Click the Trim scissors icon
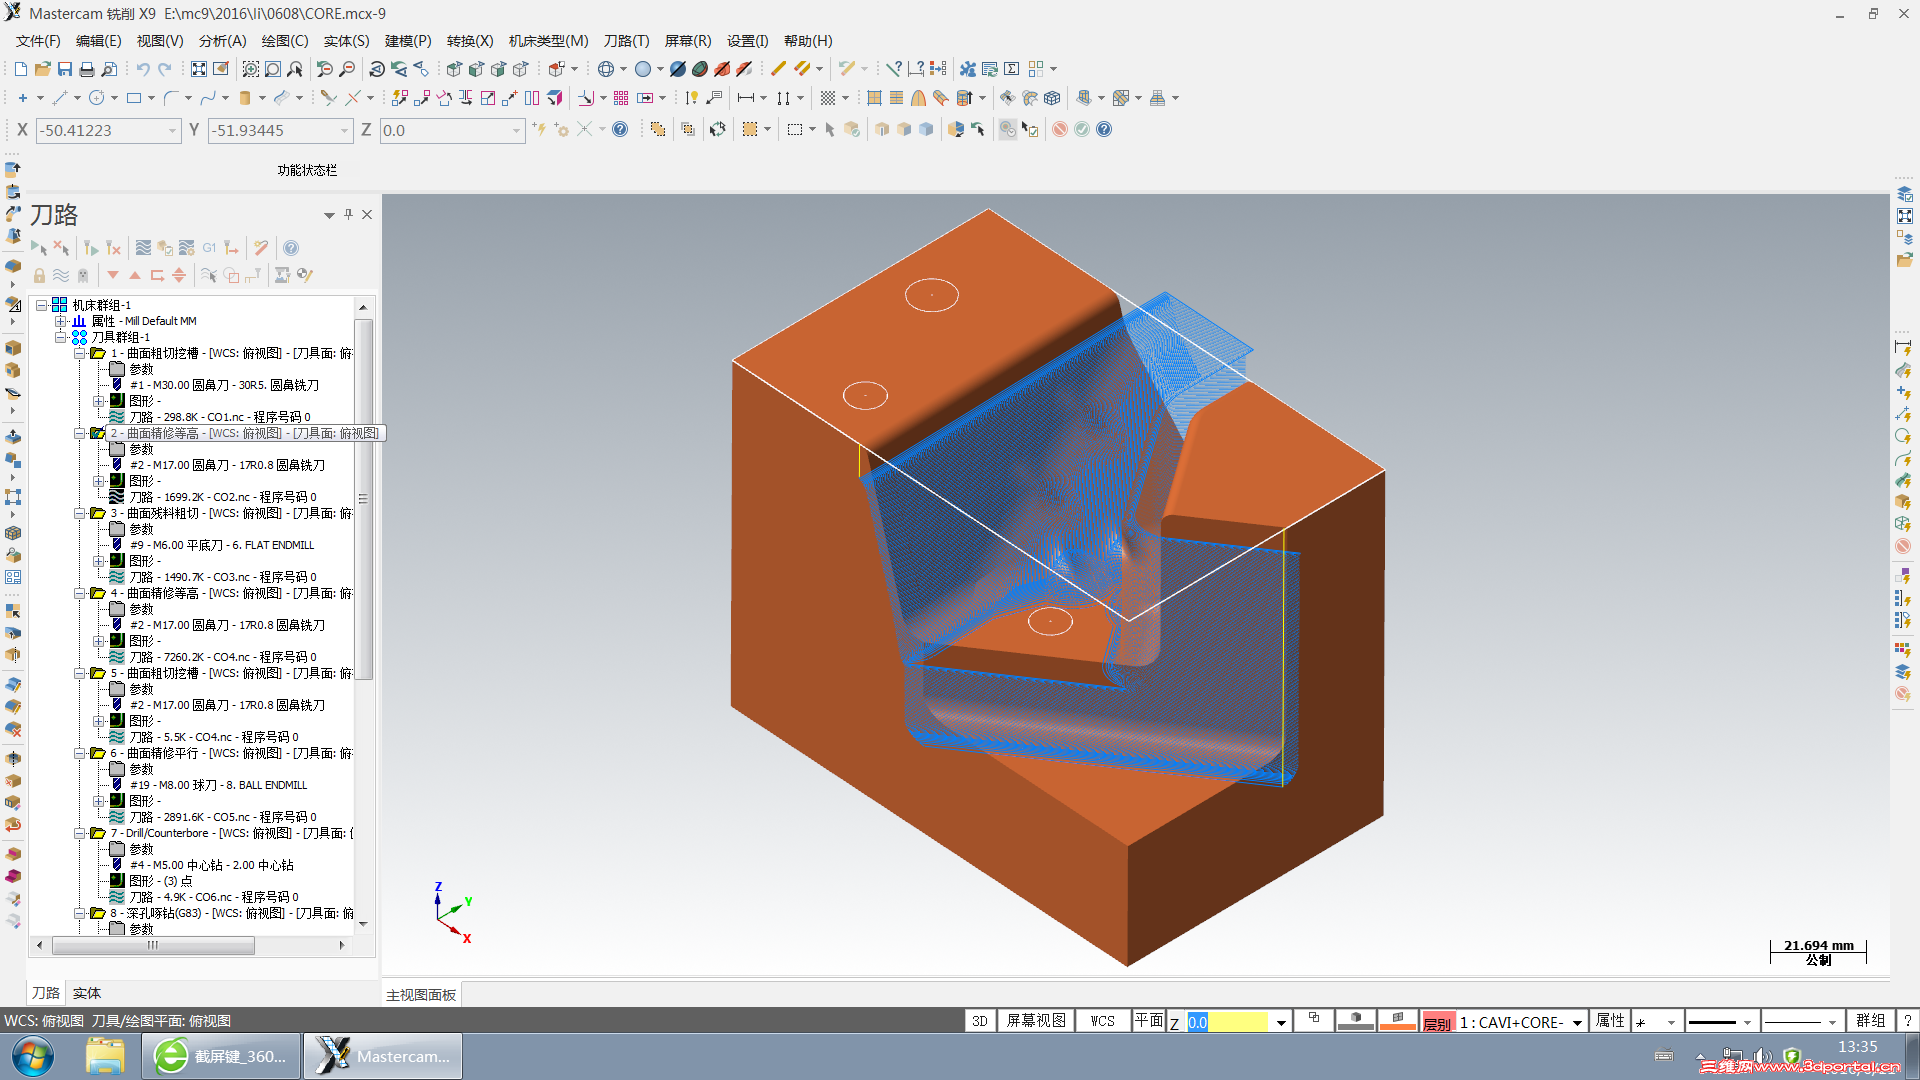This screenshot has width=1920, height=1080. tap(328, 98)
